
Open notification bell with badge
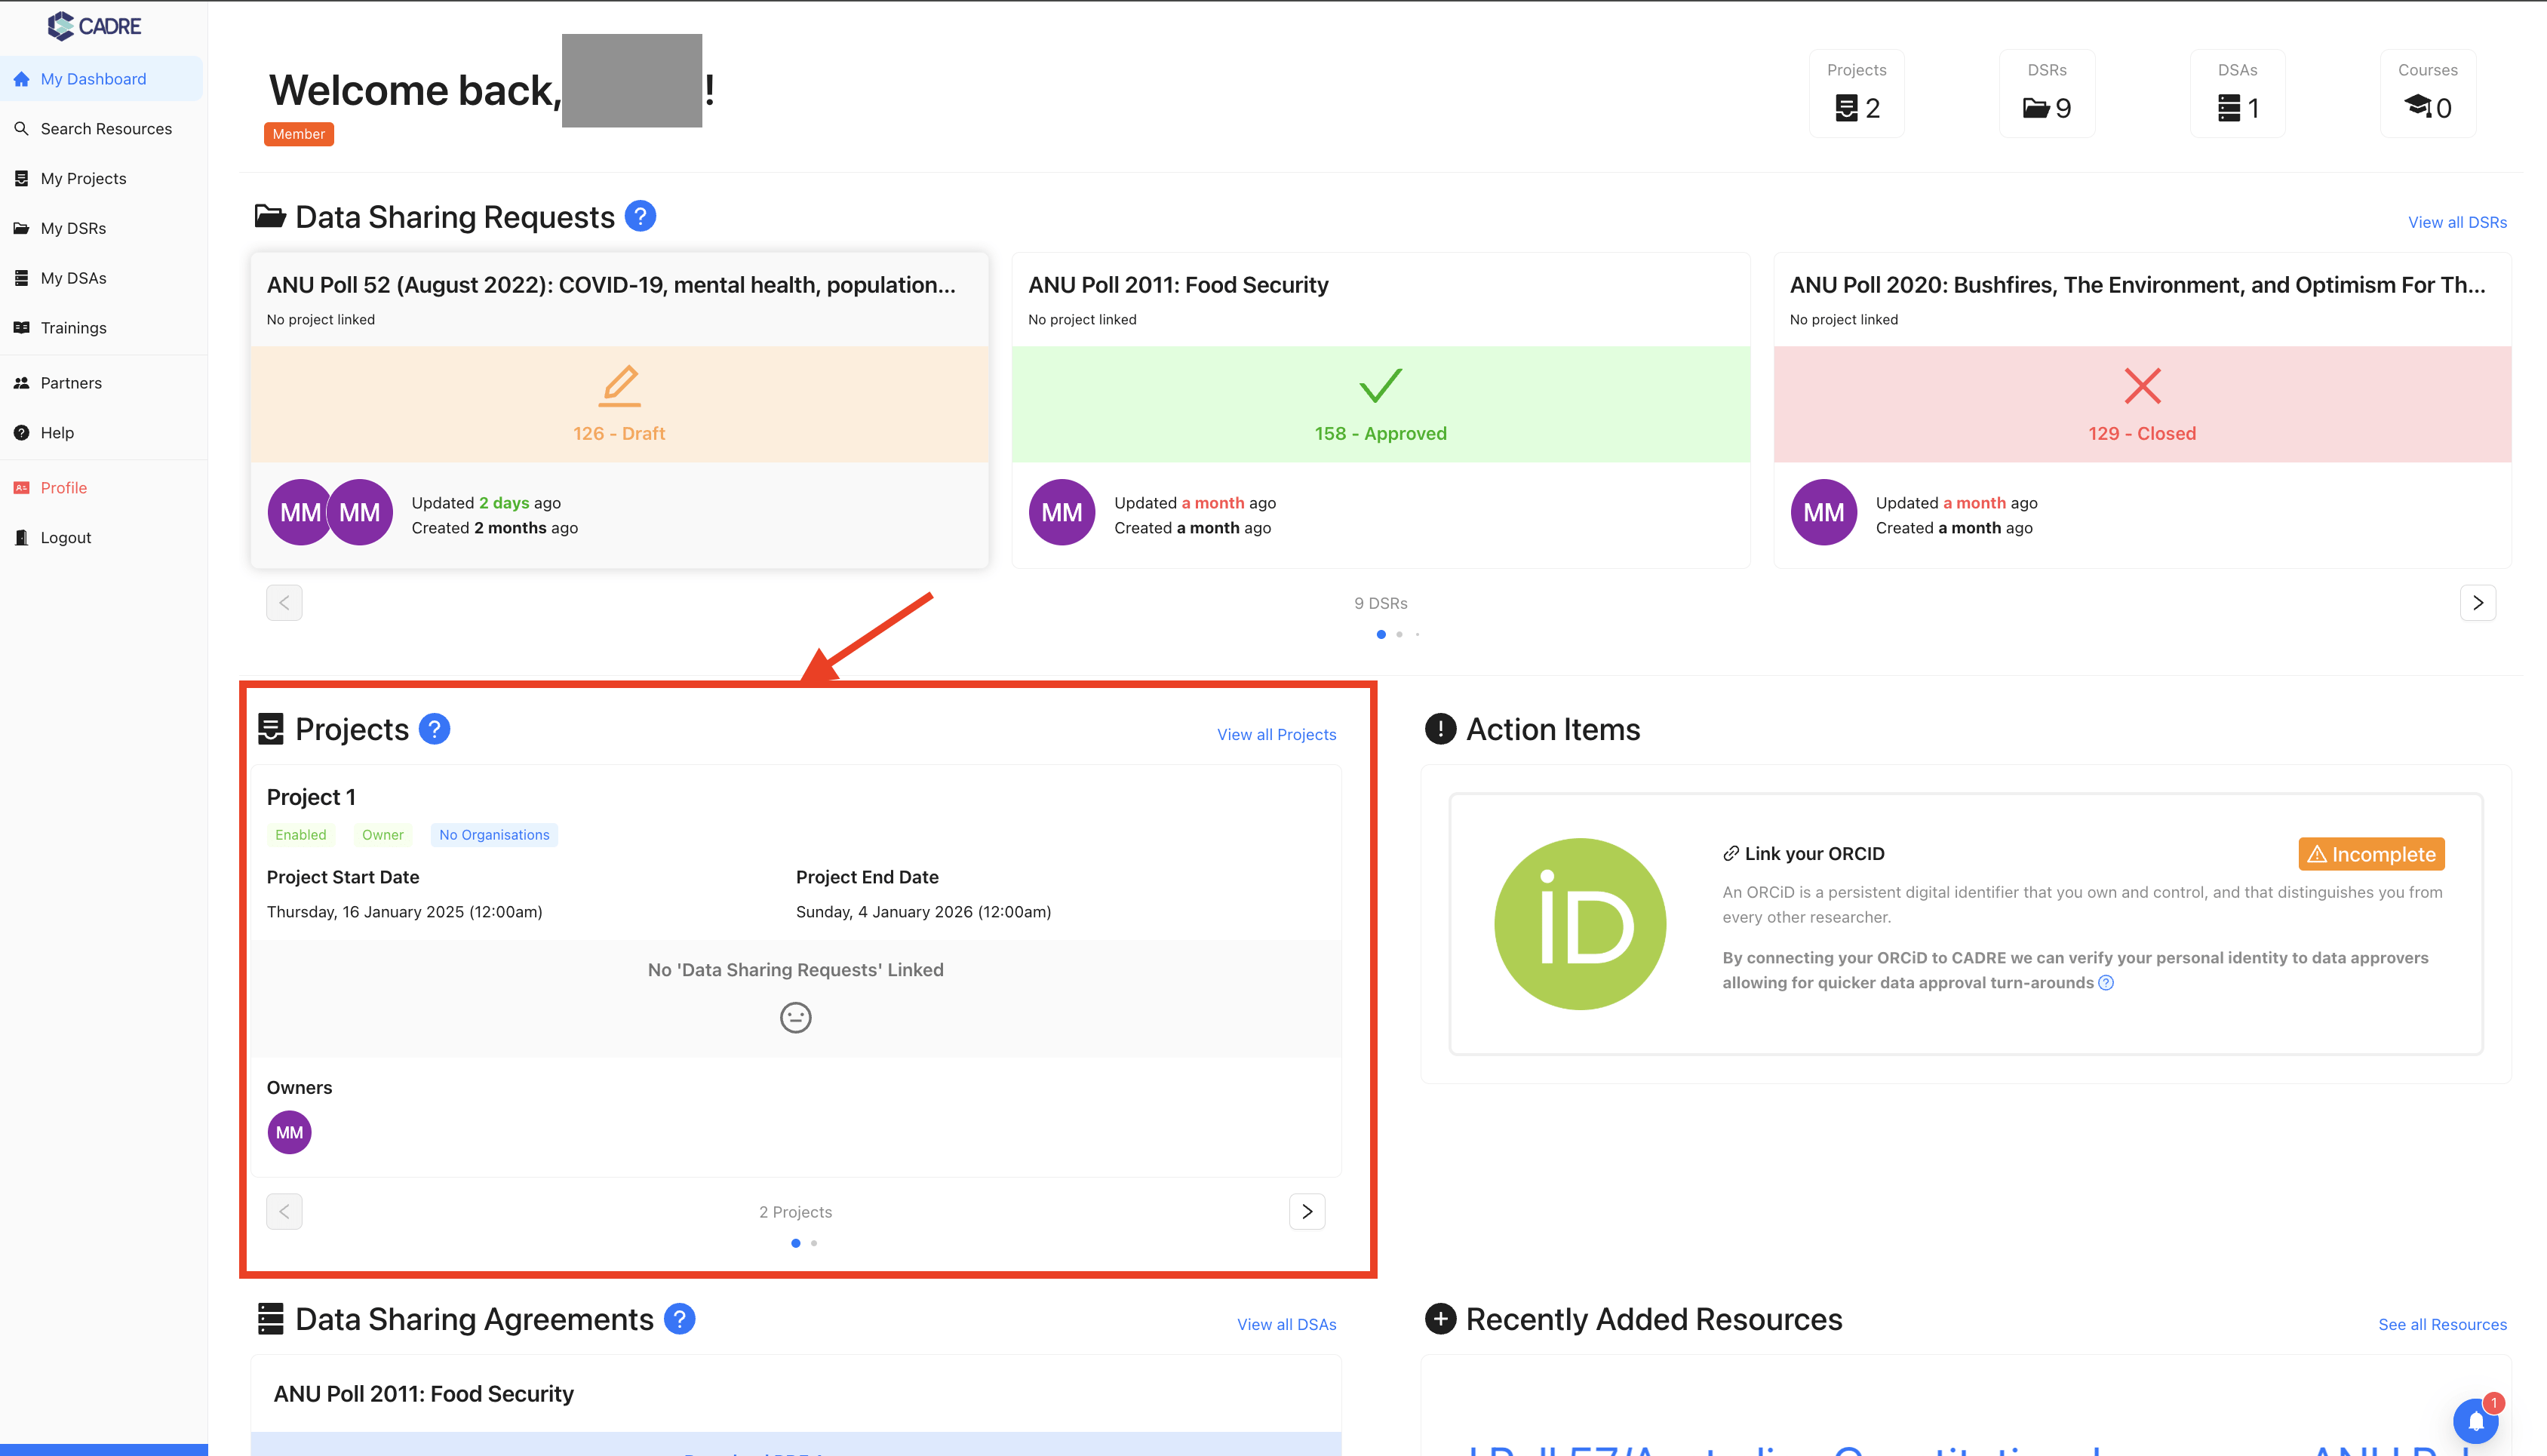[x=2477, y=1420]
